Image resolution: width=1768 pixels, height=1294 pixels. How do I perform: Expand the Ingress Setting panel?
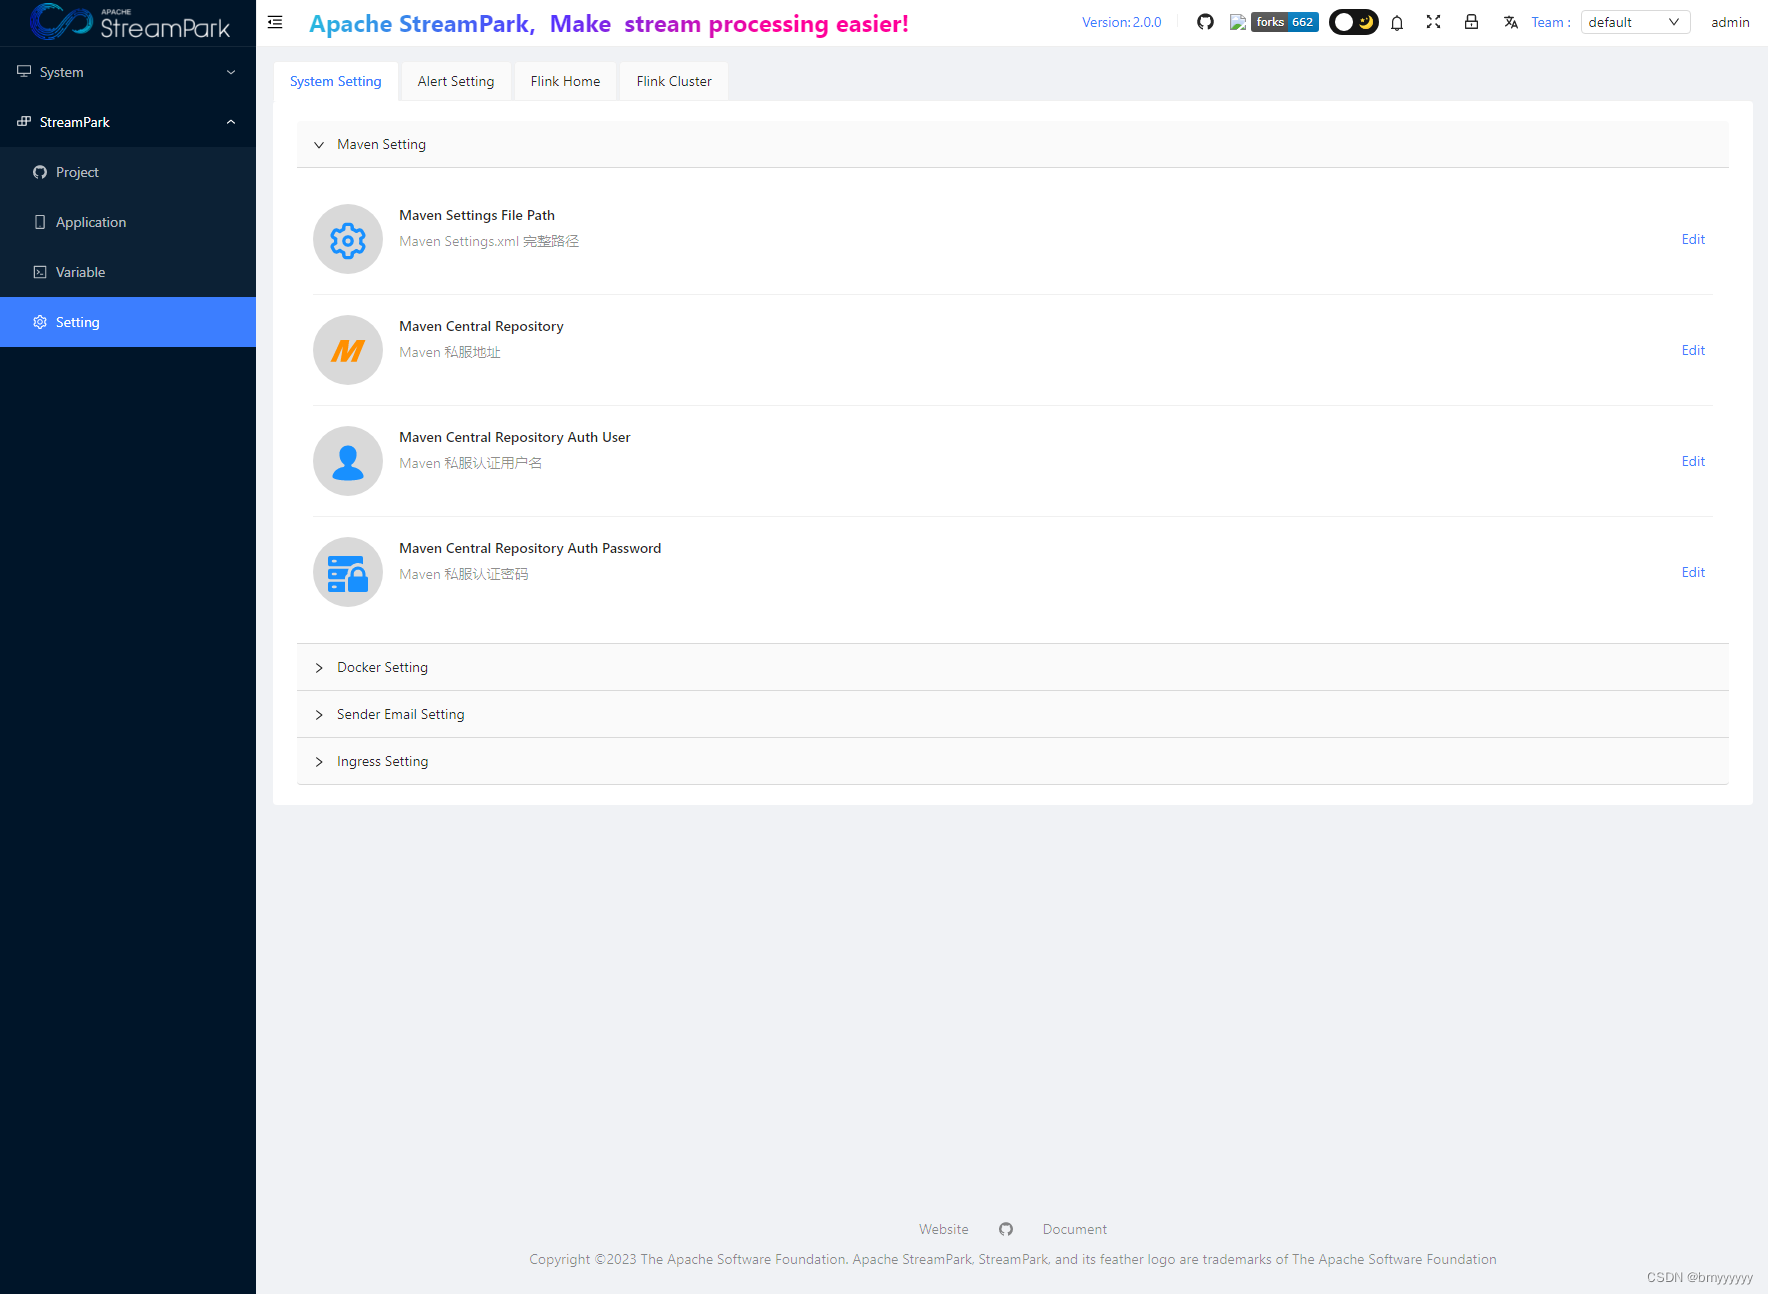(x=1012, y=761)
